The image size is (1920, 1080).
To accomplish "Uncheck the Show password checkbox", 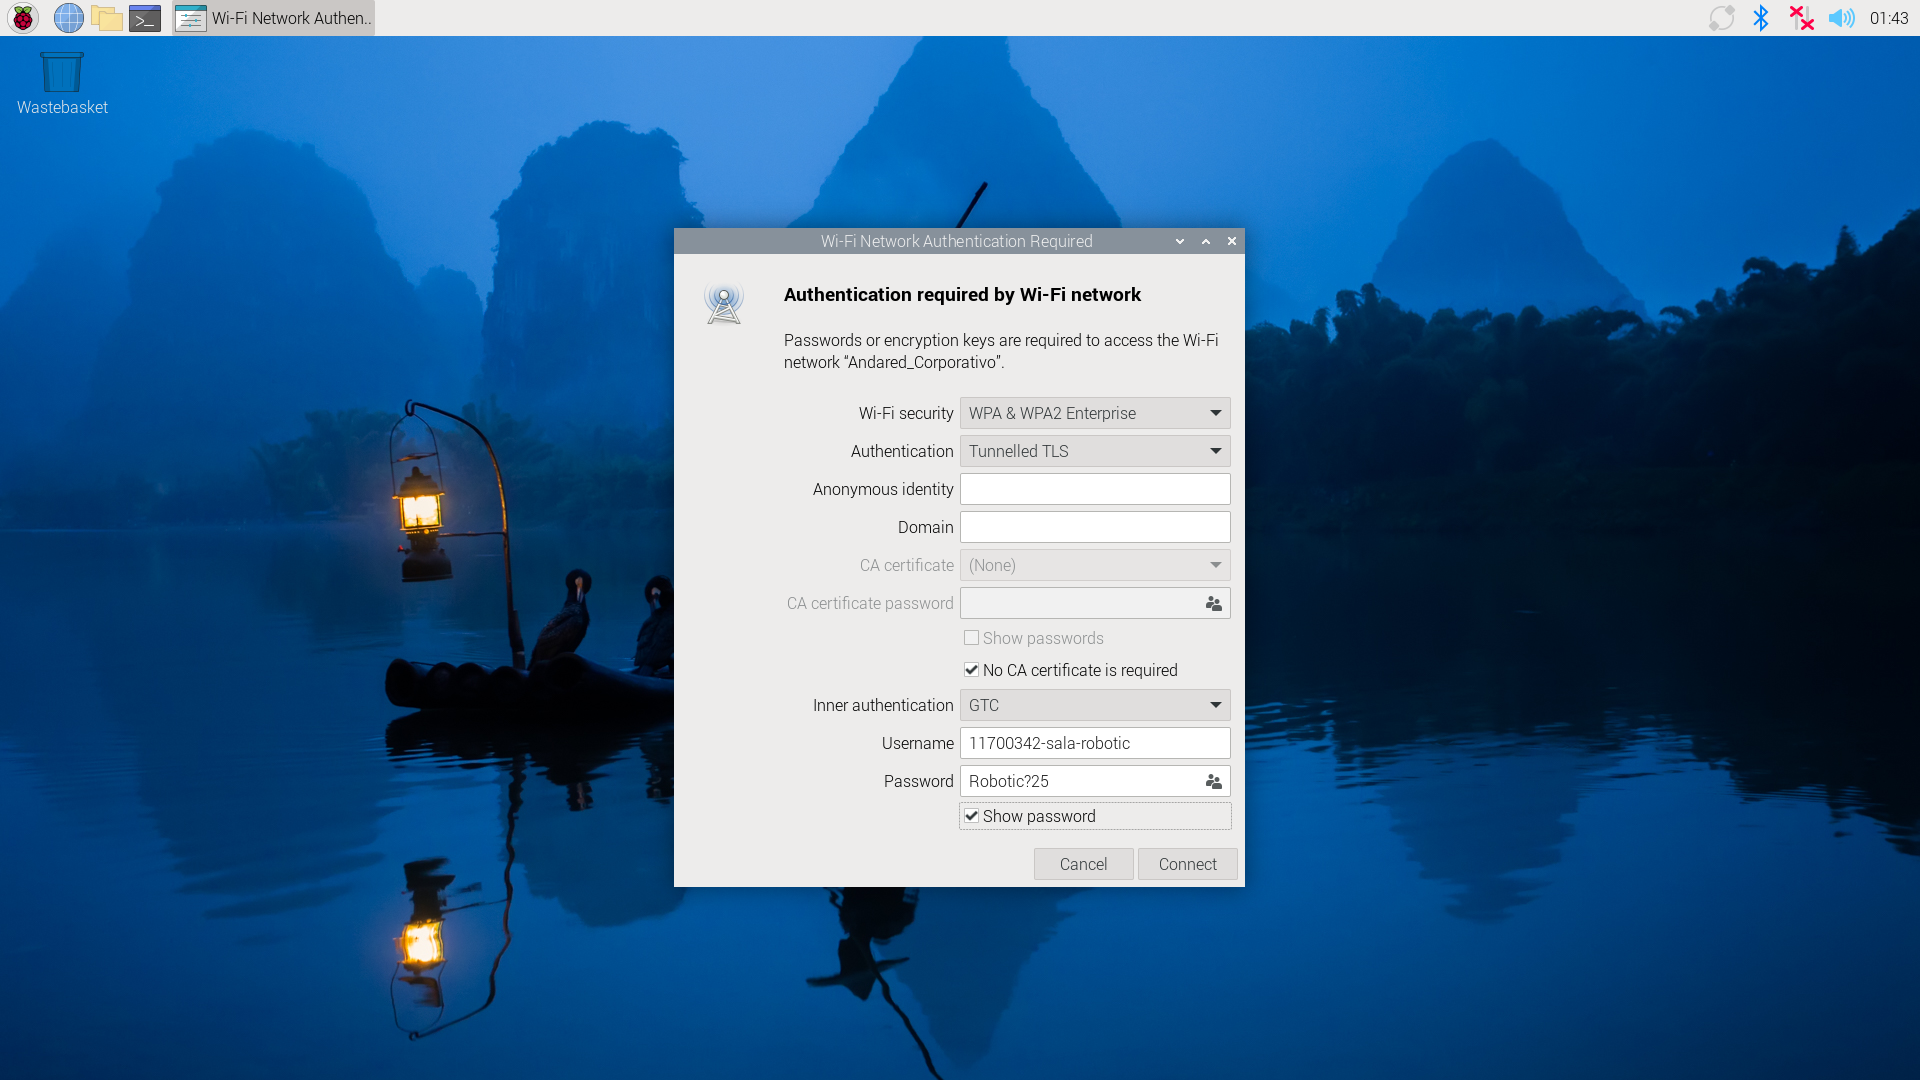I will [x=971, y=817].
